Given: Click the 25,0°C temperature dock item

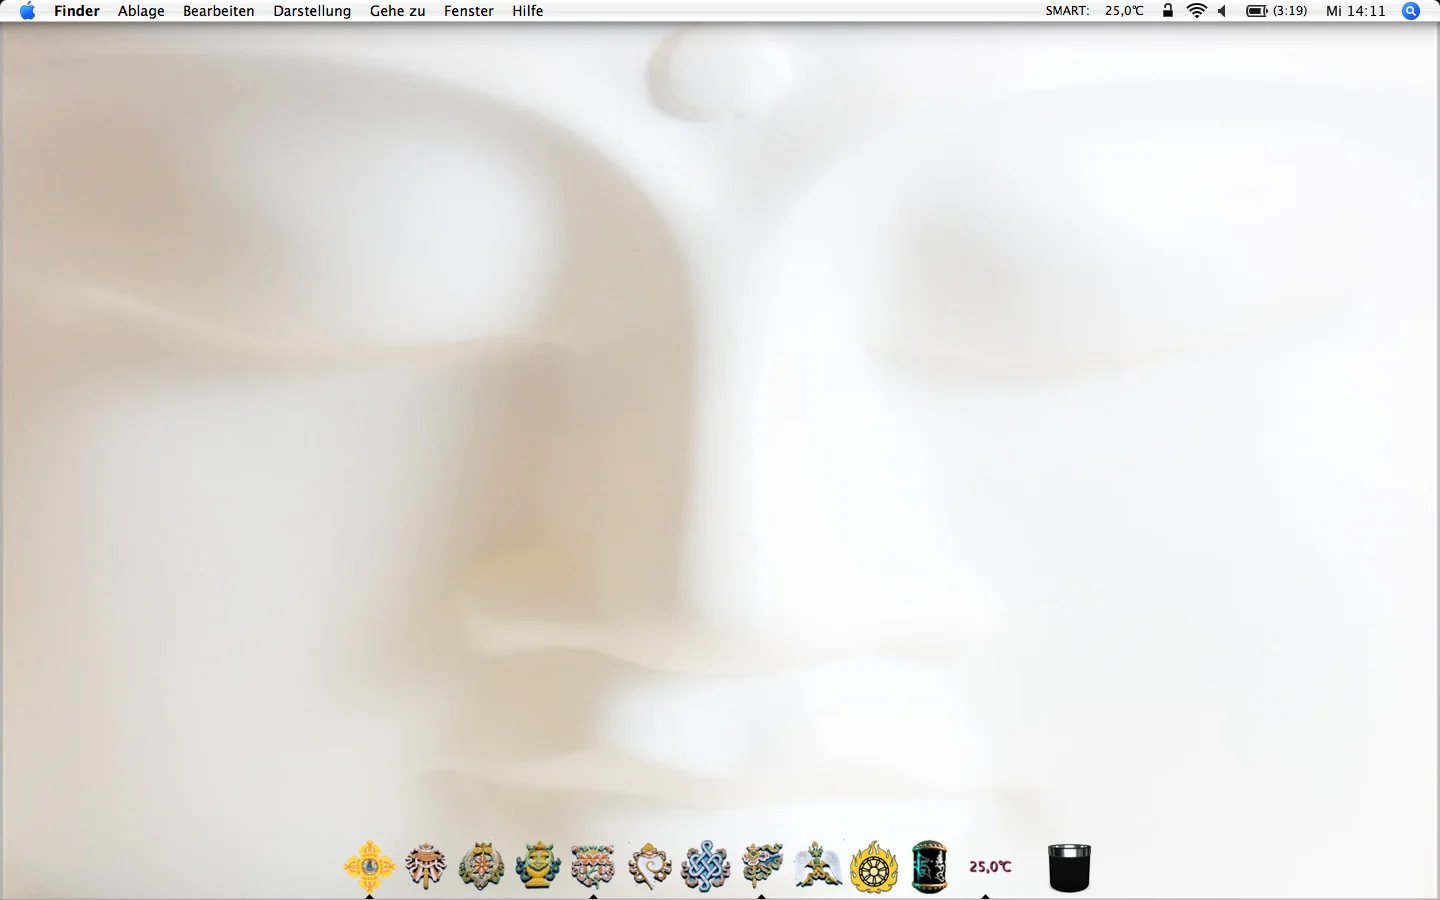Looking at the screenshot, I should click(x=990, y=867).
